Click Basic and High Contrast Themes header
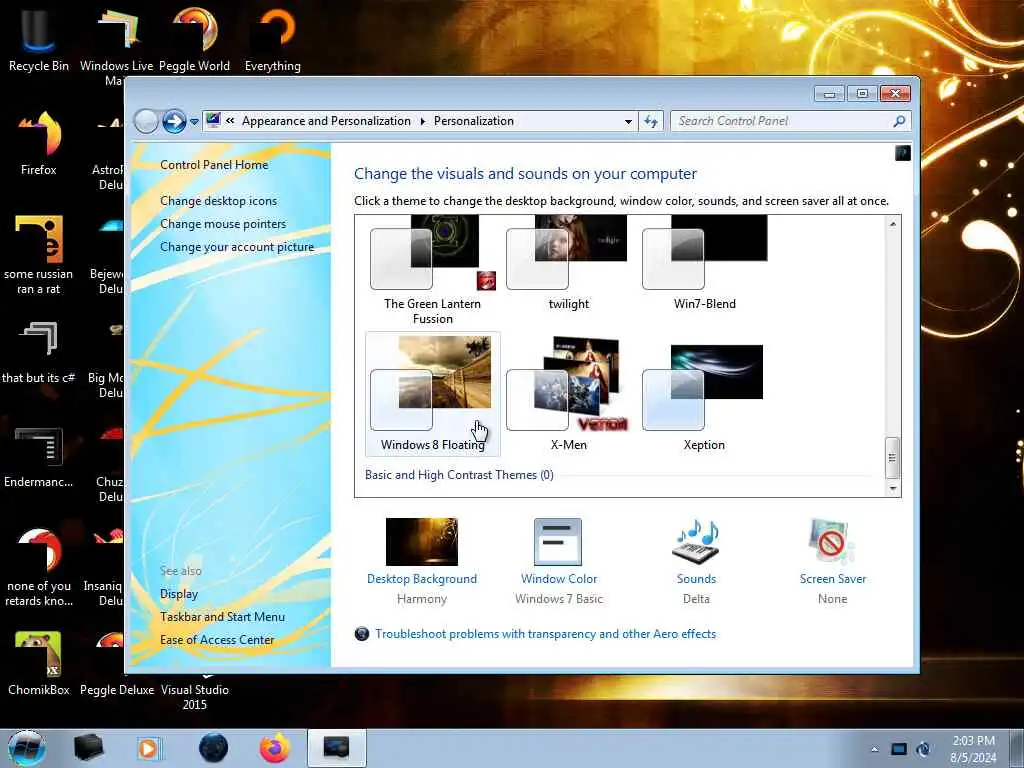This screenshot has width=1024, height=768. (459, 475)
